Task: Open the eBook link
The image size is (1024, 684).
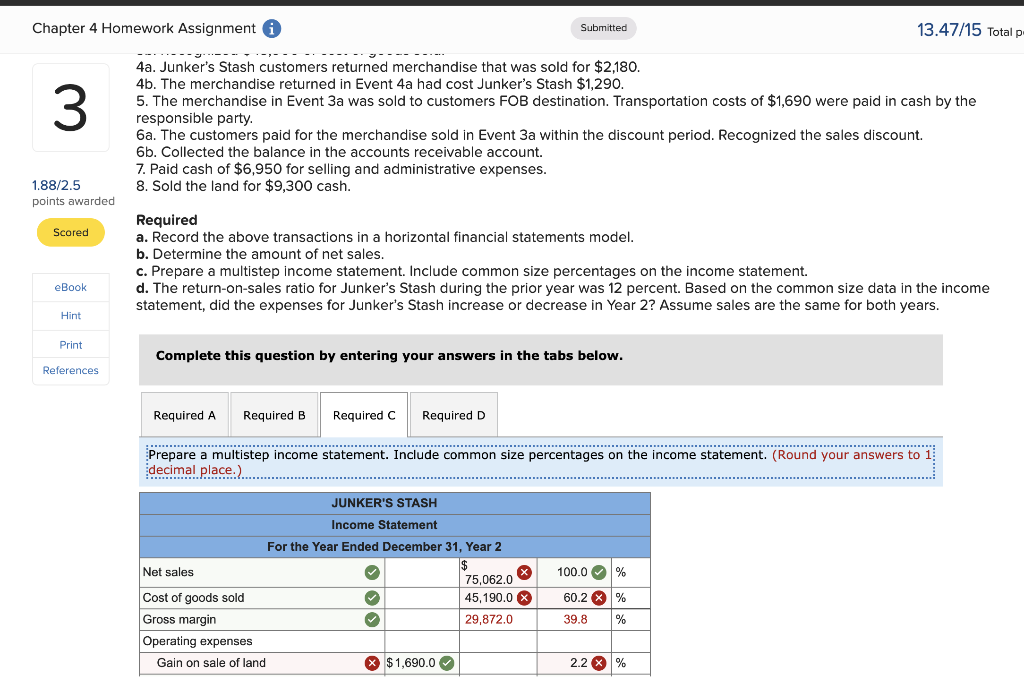Action: pos(71,287)
